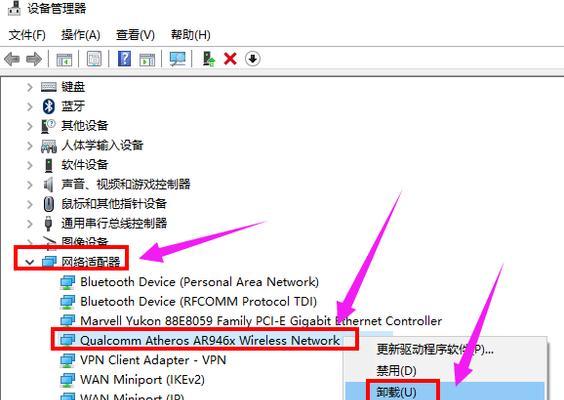Open the Help question mark toolbar icon
Viewport: 564px width, 400px height.
pos(124,59)
